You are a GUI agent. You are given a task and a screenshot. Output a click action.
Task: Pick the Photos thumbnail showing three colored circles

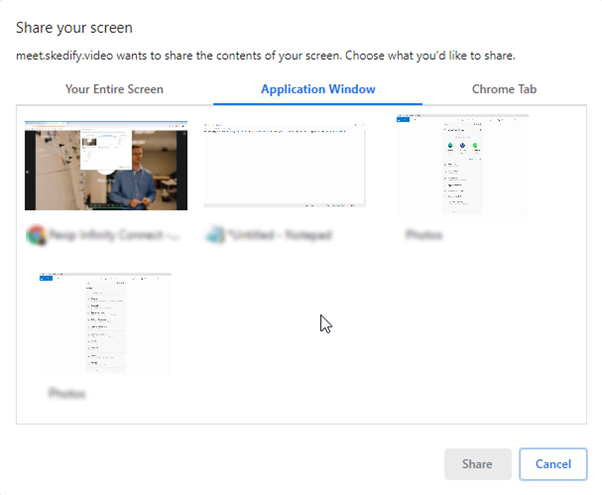point(462,165)
